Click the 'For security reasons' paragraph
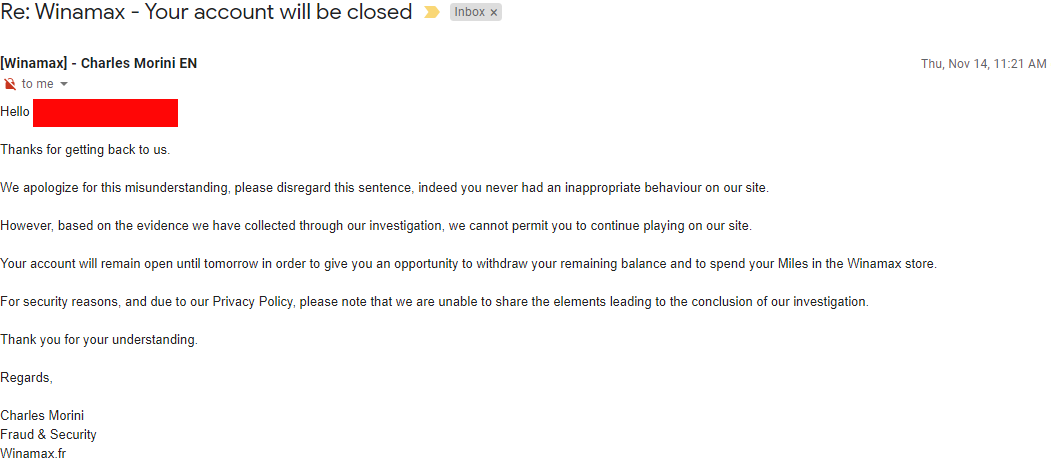 [434, 302]
